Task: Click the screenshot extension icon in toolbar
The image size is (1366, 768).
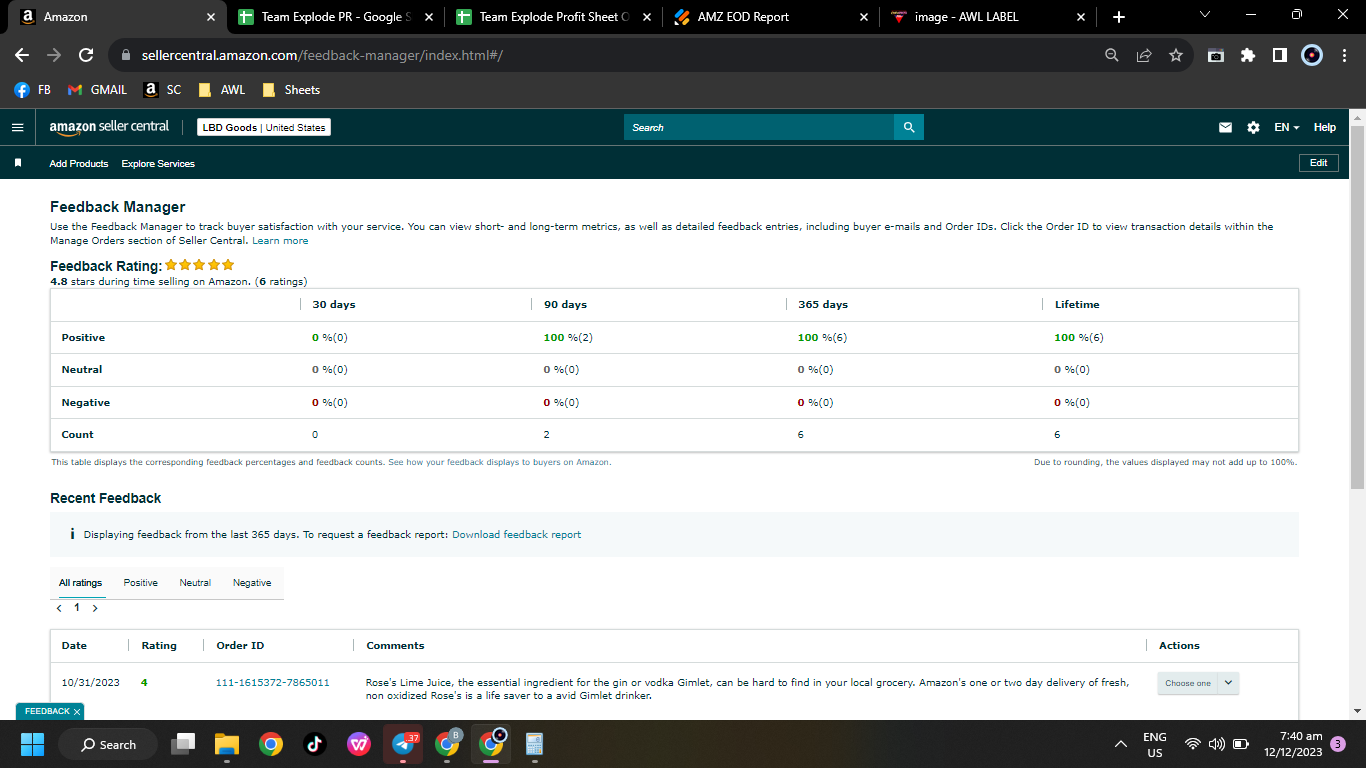Action: pos(1216,55)
